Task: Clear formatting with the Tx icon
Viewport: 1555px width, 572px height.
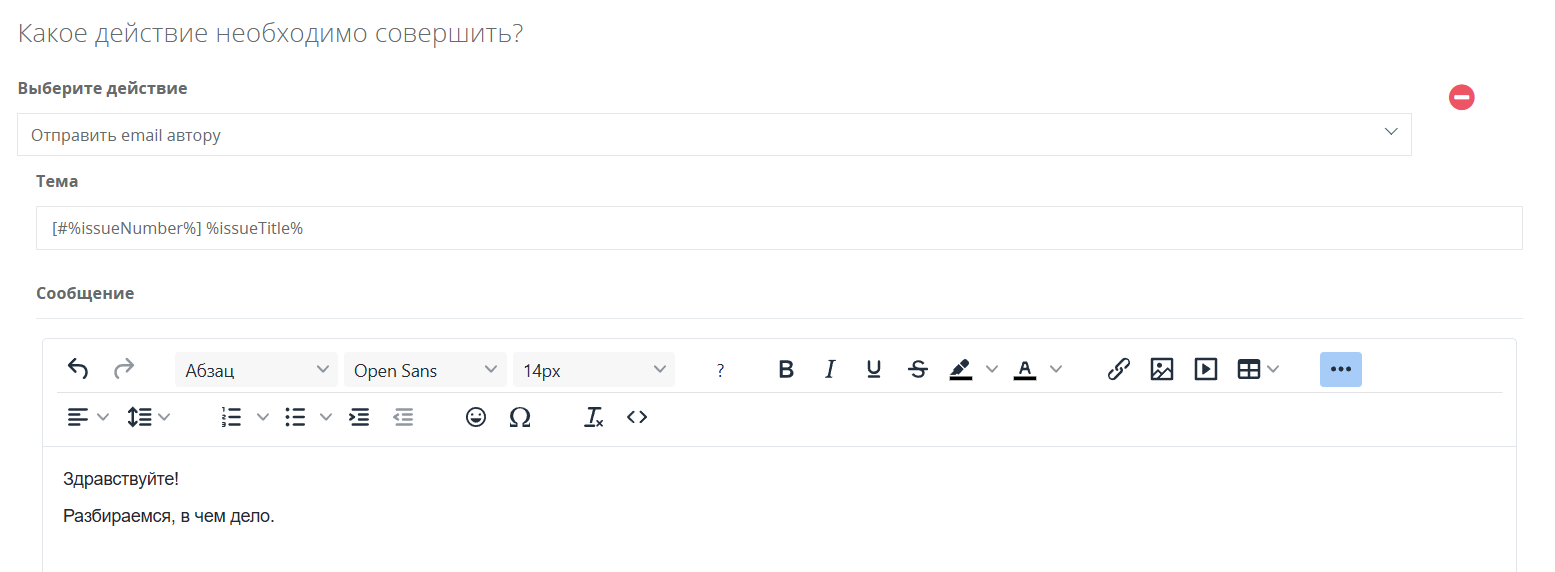Action: 594,417
